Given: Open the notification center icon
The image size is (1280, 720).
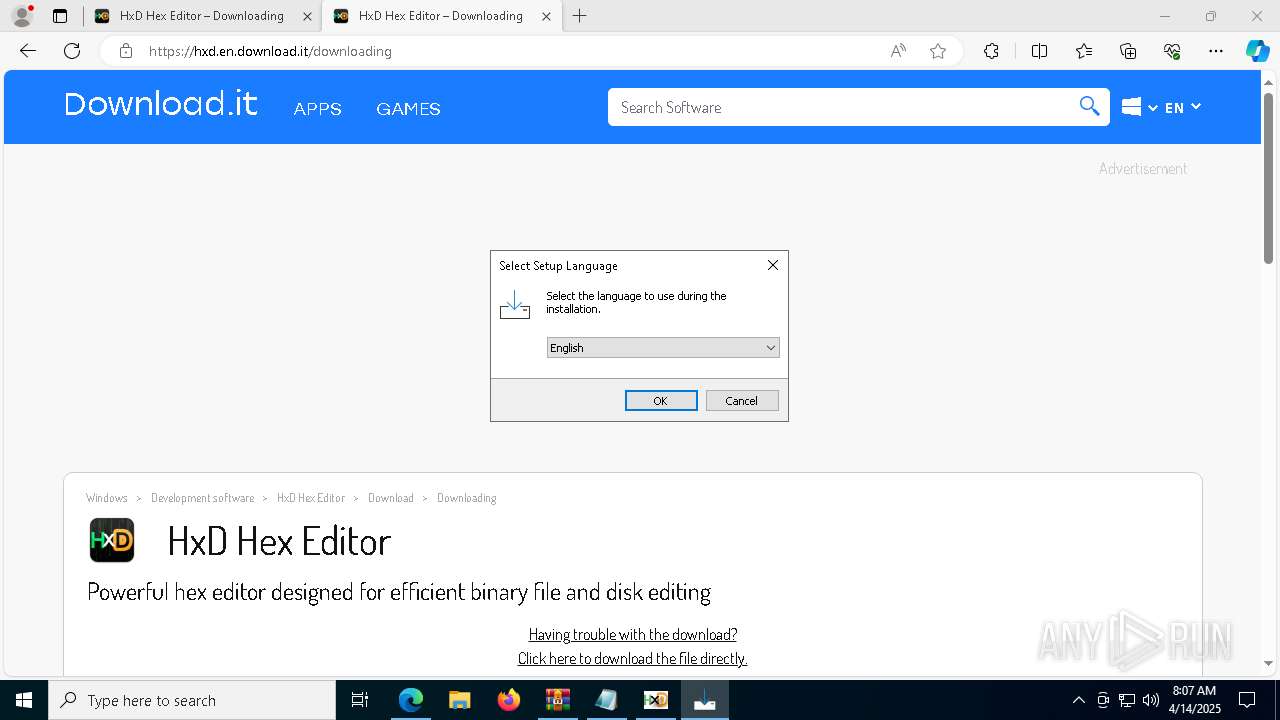Looking at the screenshot, I should 1247,700.
